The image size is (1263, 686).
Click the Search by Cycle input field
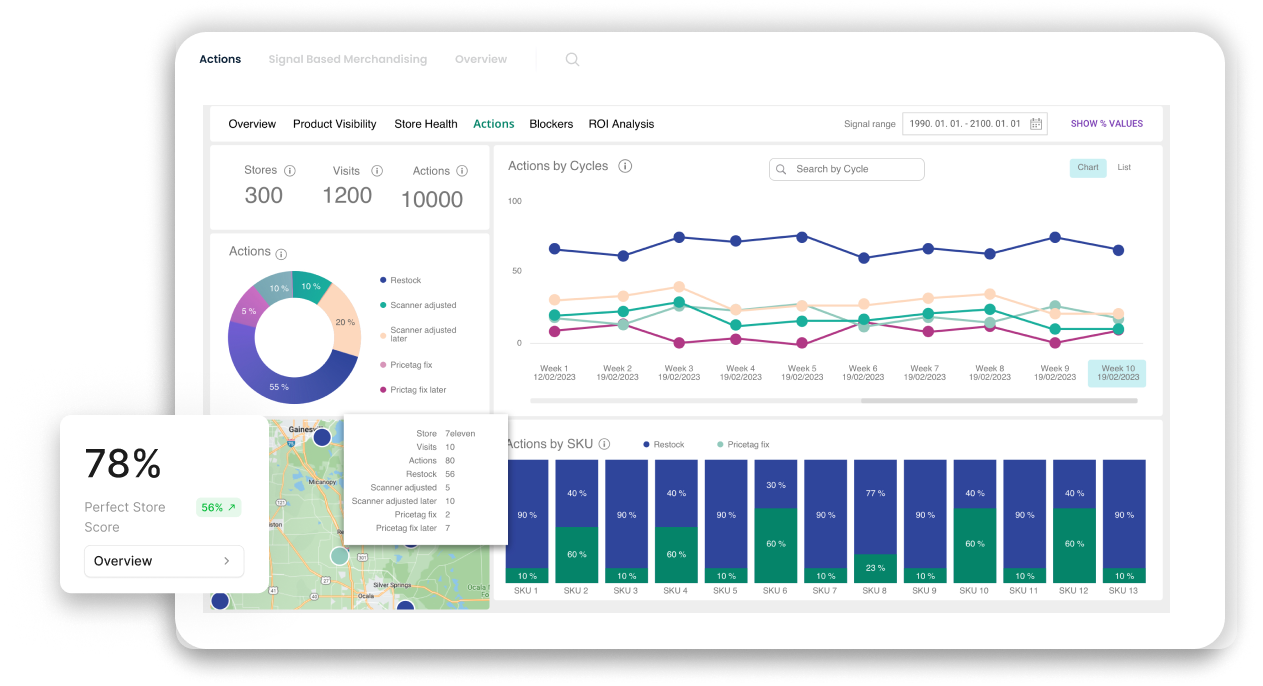847,169
